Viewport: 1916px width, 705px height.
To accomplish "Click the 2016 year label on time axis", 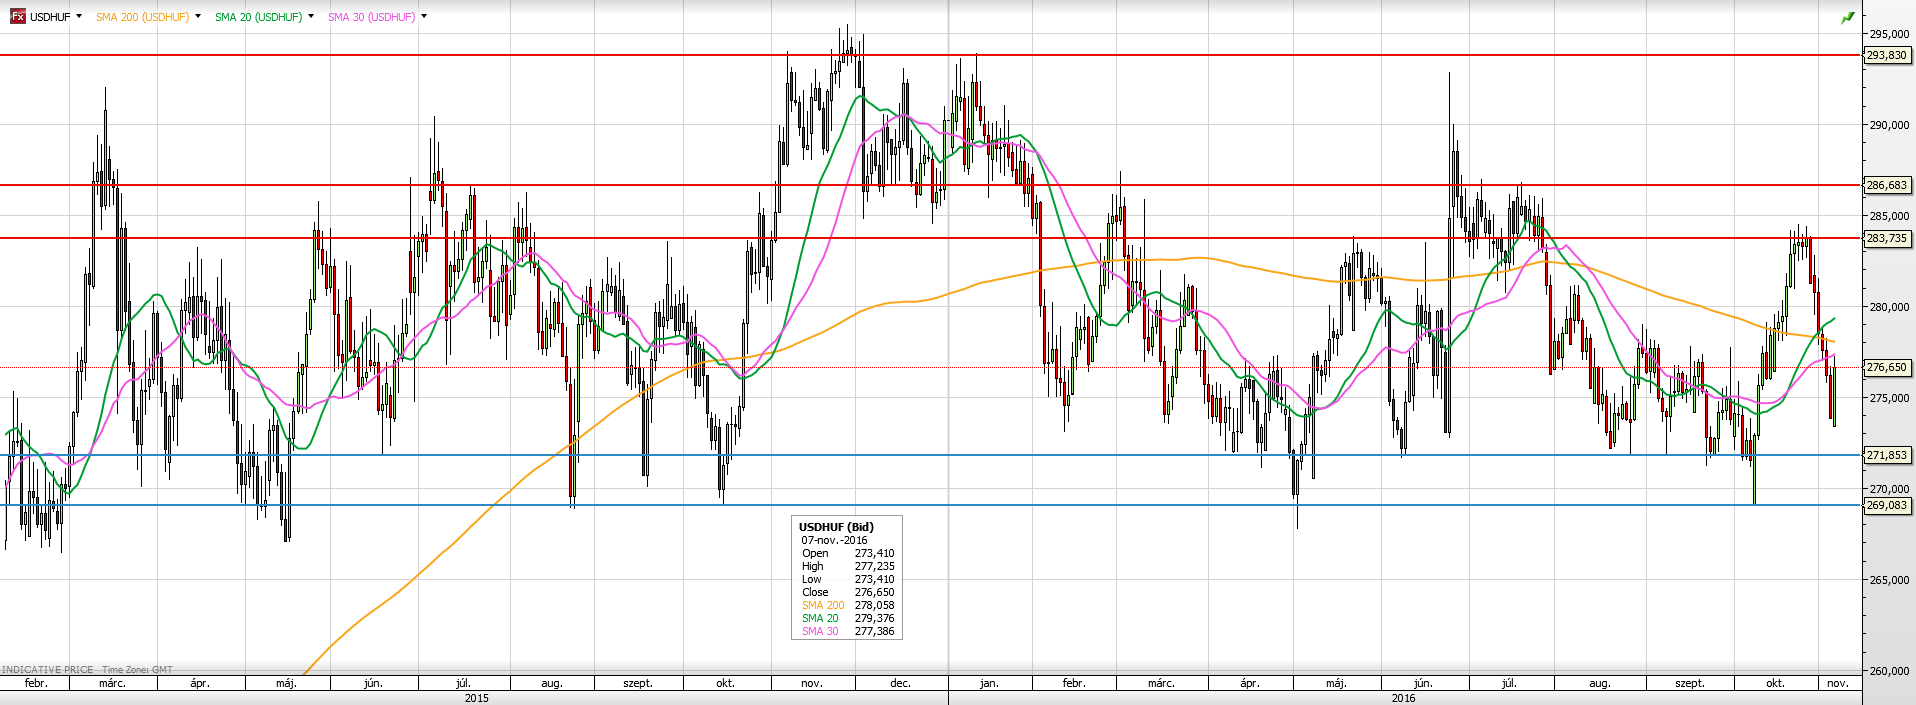I will point(1403,698).
